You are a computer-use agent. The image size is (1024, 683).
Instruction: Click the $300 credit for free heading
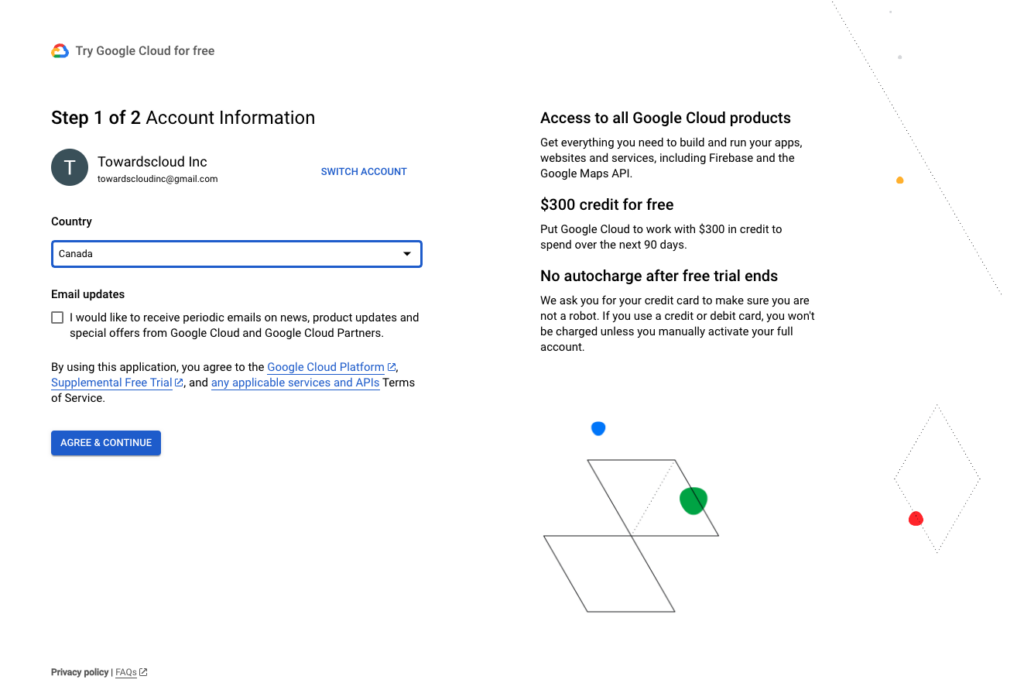tap(607, 205)
